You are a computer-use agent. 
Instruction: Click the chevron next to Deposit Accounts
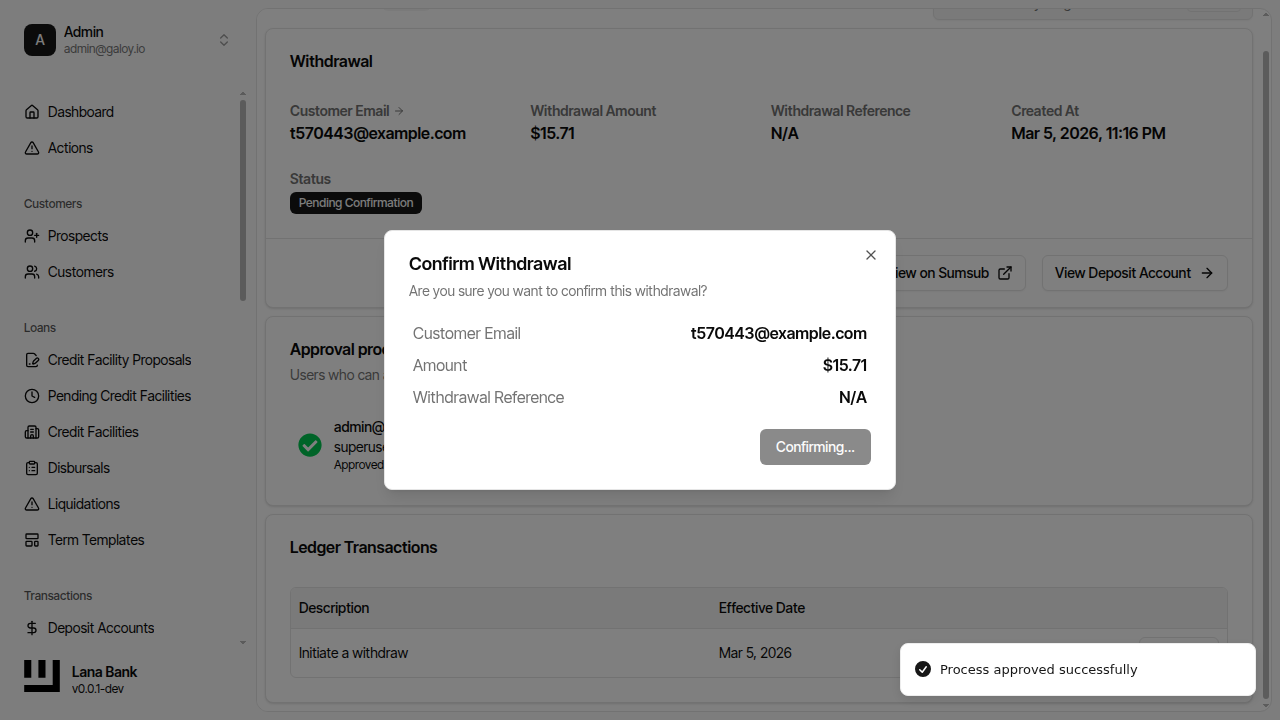coord(242,643)
